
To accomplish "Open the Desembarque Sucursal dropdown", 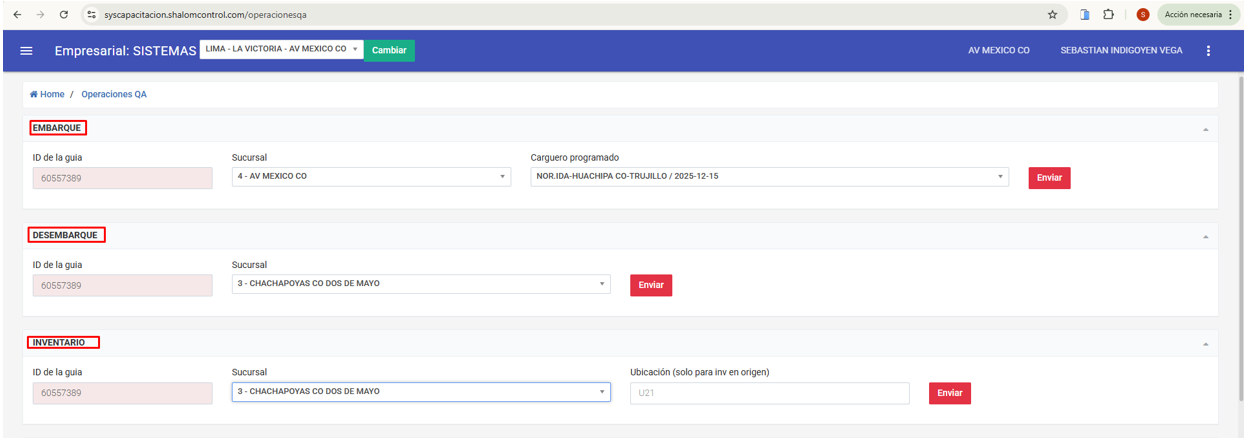I will pos(421,284).
